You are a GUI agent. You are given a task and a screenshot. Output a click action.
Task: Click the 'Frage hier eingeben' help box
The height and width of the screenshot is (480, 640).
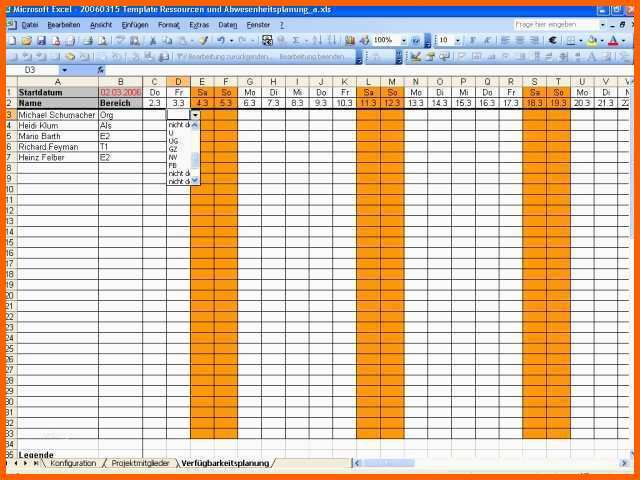(556, 25)
